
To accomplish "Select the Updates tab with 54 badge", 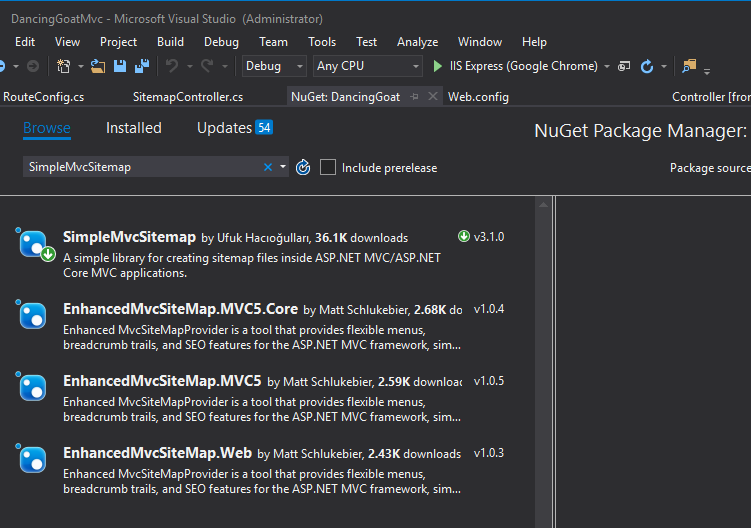I will (235, 128).
